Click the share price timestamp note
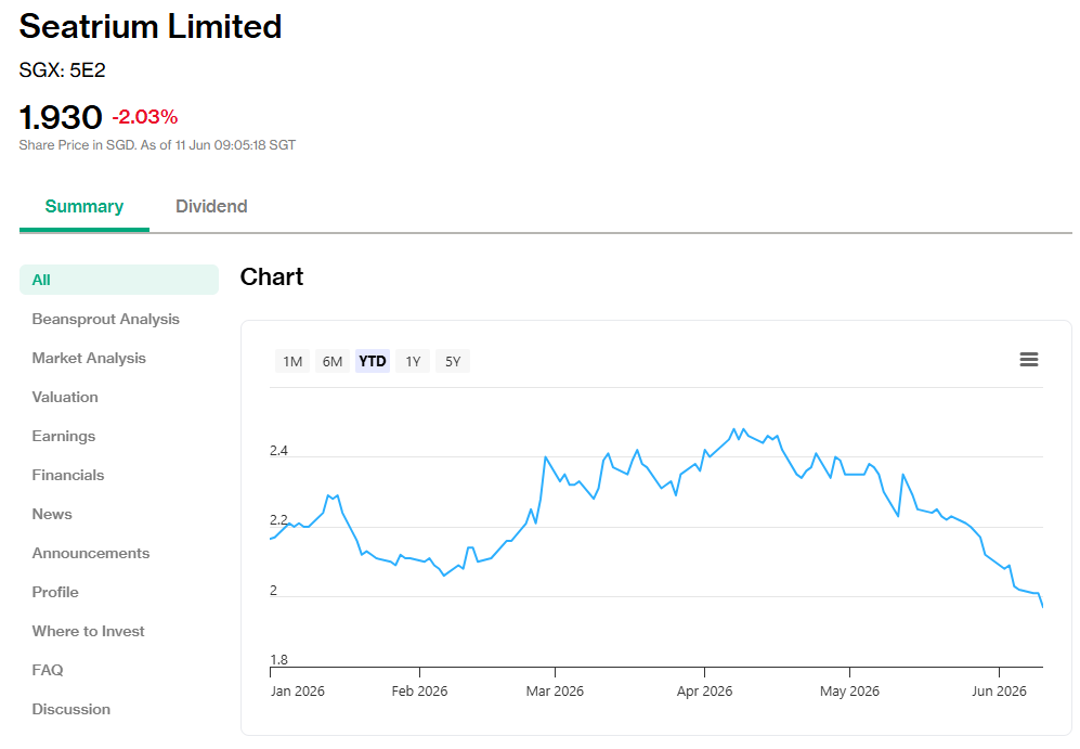This screenshot has height=749, width=1080. coord(157,145)
